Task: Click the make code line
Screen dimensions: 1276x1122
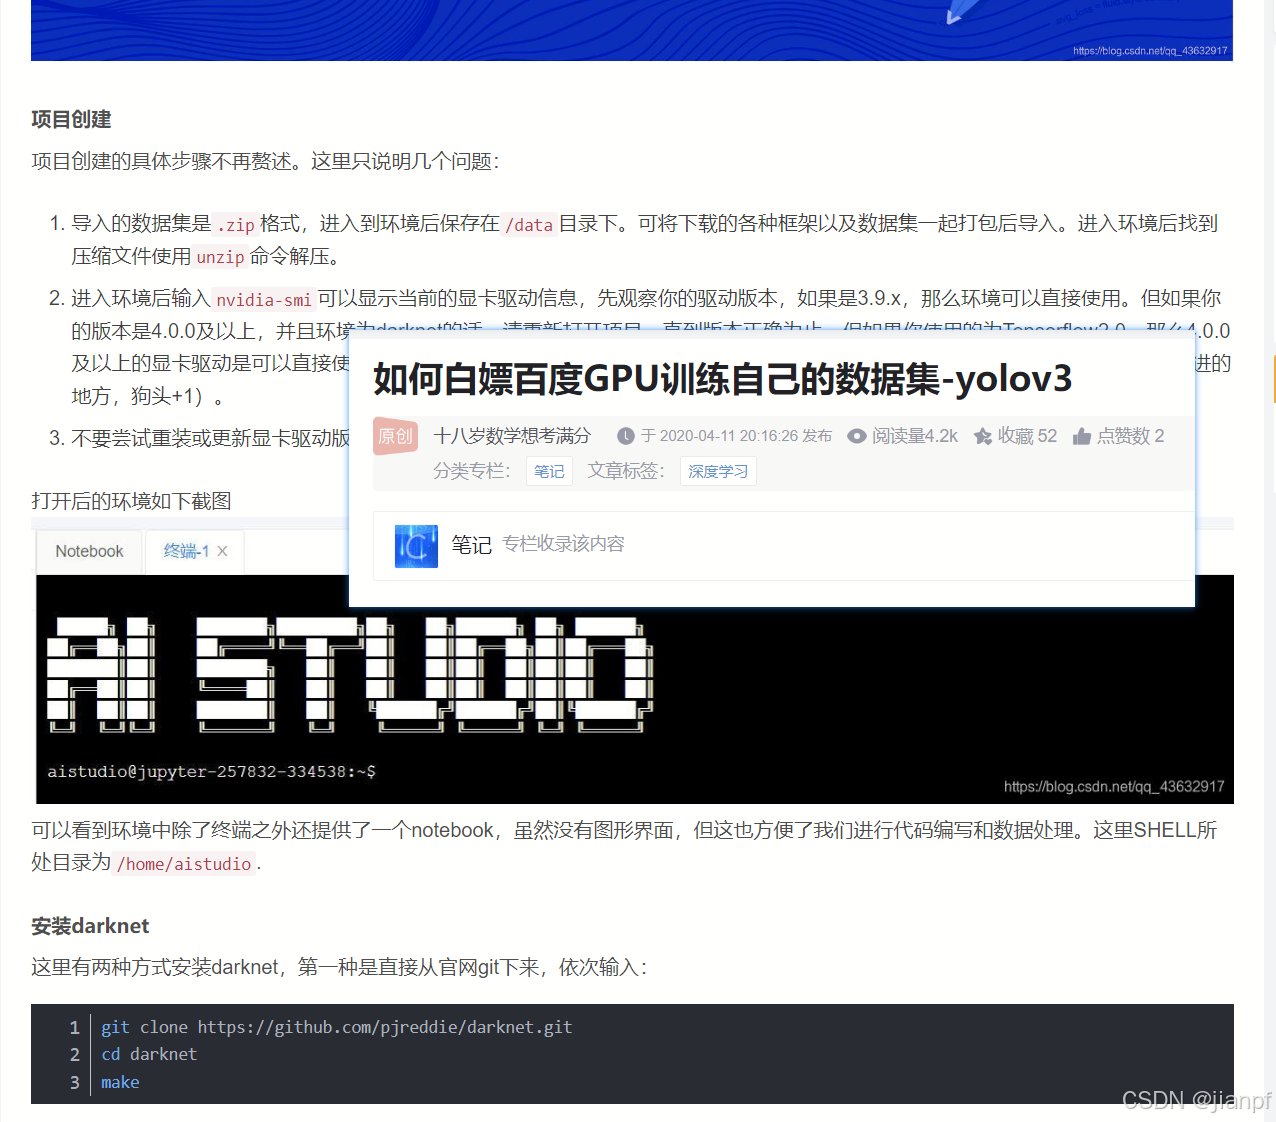Action: pos(120,1082)
